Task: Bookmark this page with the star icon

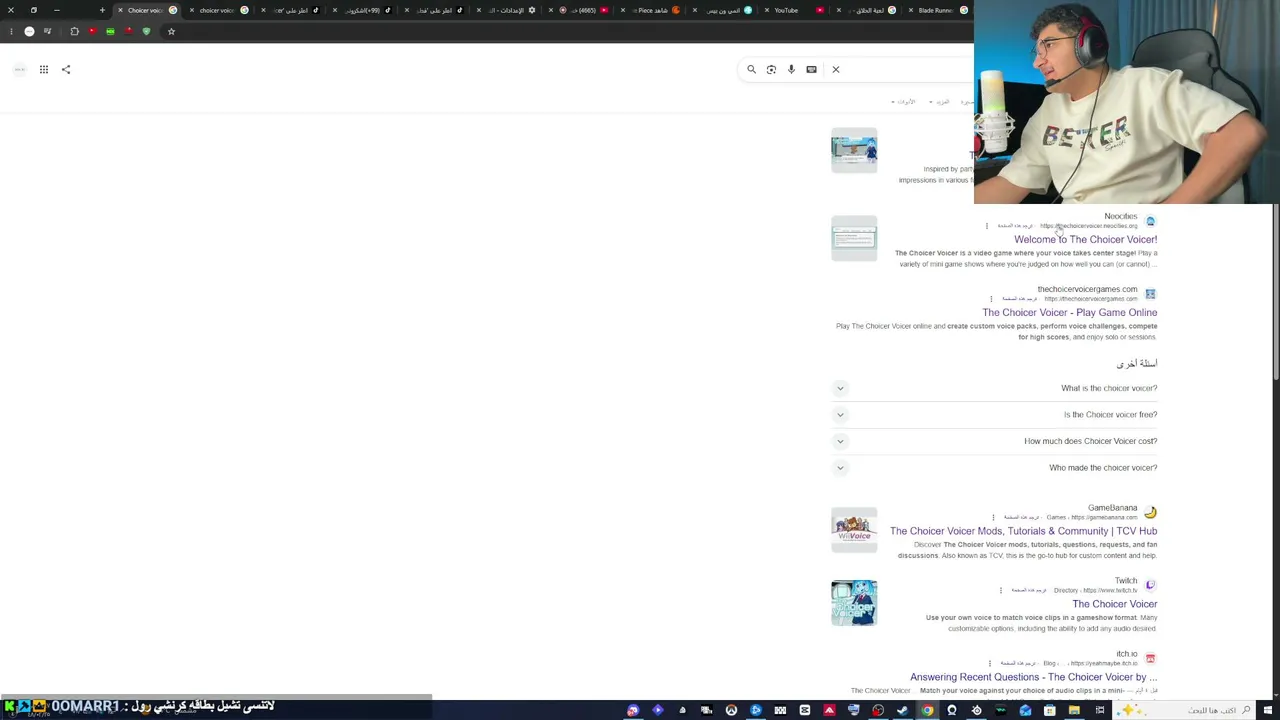Action: [171, 32]
